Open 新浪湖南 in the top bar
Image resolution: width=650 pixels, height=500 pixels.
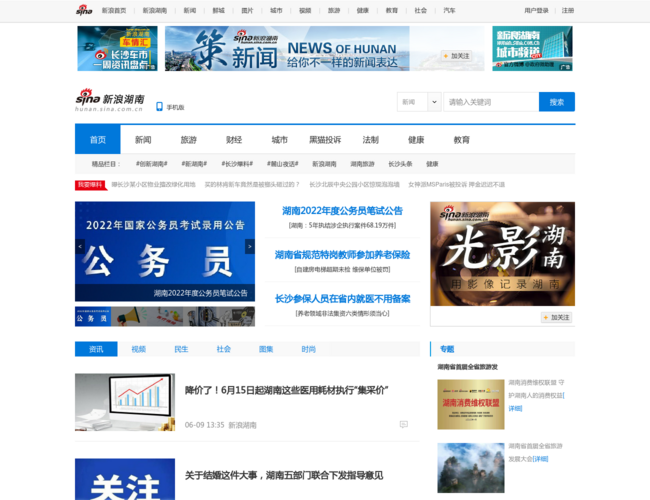(x=155, y=10)
